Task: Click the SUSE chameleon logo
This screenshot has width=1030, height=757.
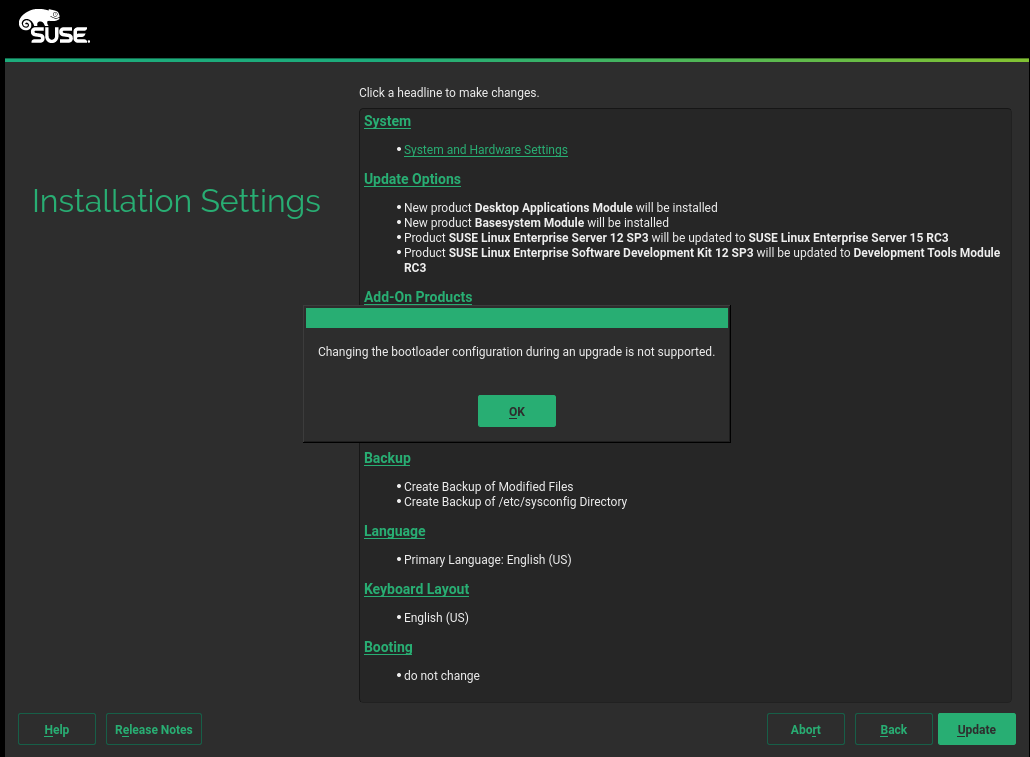Action: click(x=54, y=27)
